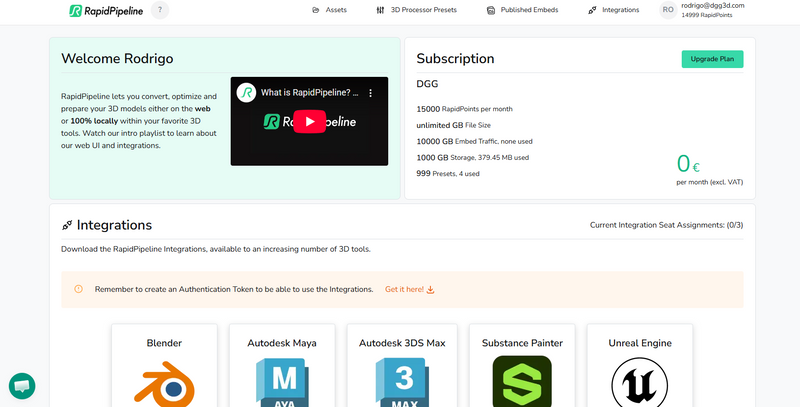
Task: Click the Integrations plug icon in navbar
Action: coord(592,10)
